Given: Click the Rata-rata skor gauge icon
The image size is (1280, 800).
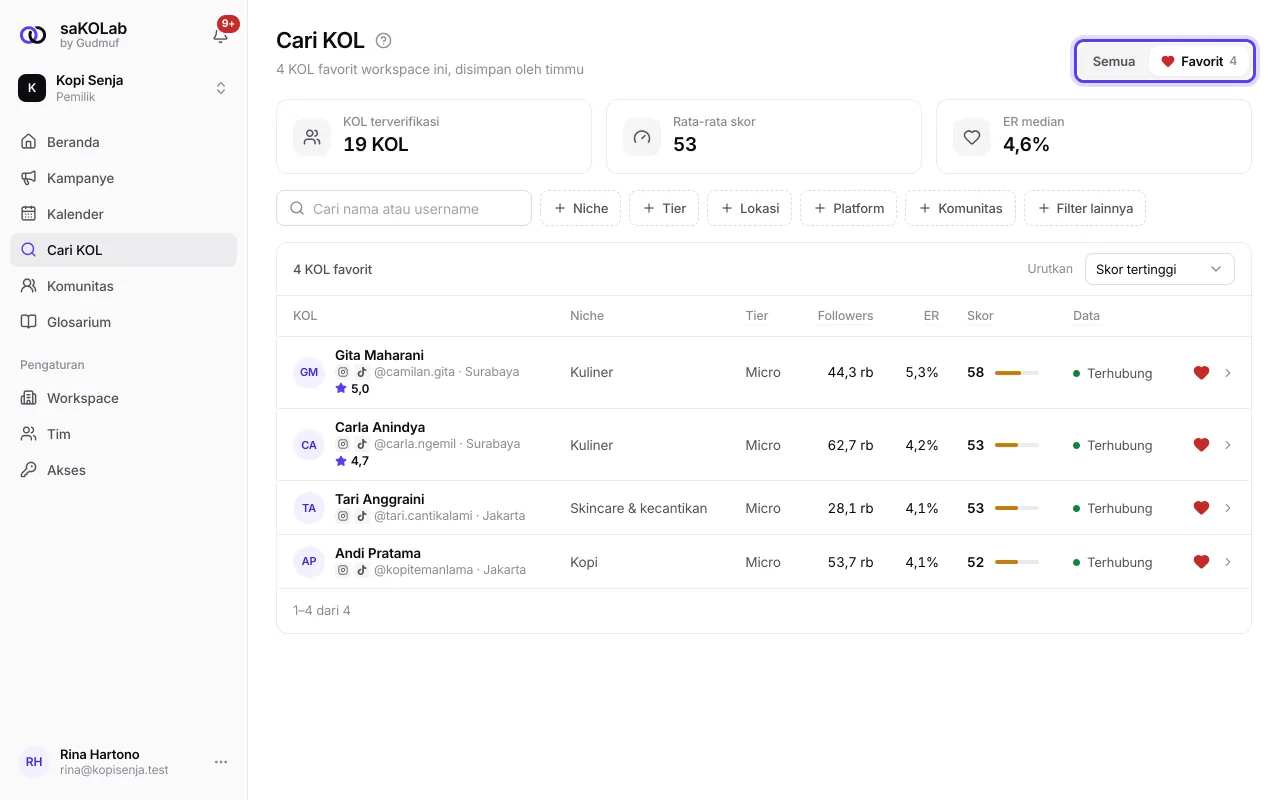Looking at the screenshot, I should [x=642, y=137].
